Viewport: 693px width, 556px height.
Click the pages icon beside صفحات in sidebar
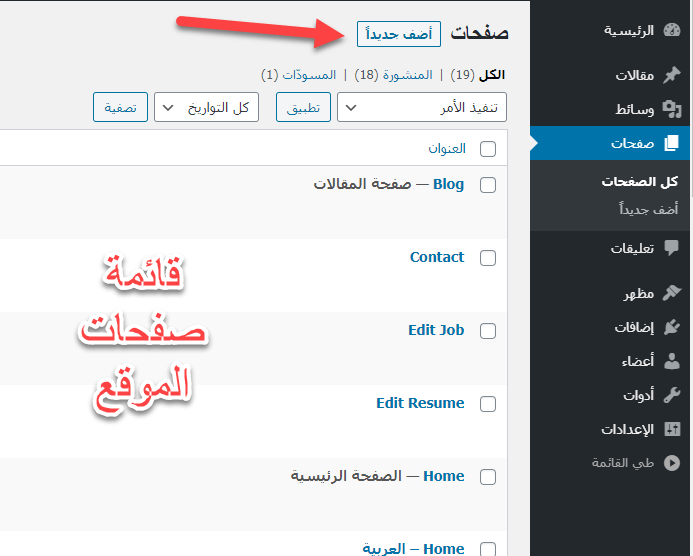pyautogui.click(x=671, y=143)
